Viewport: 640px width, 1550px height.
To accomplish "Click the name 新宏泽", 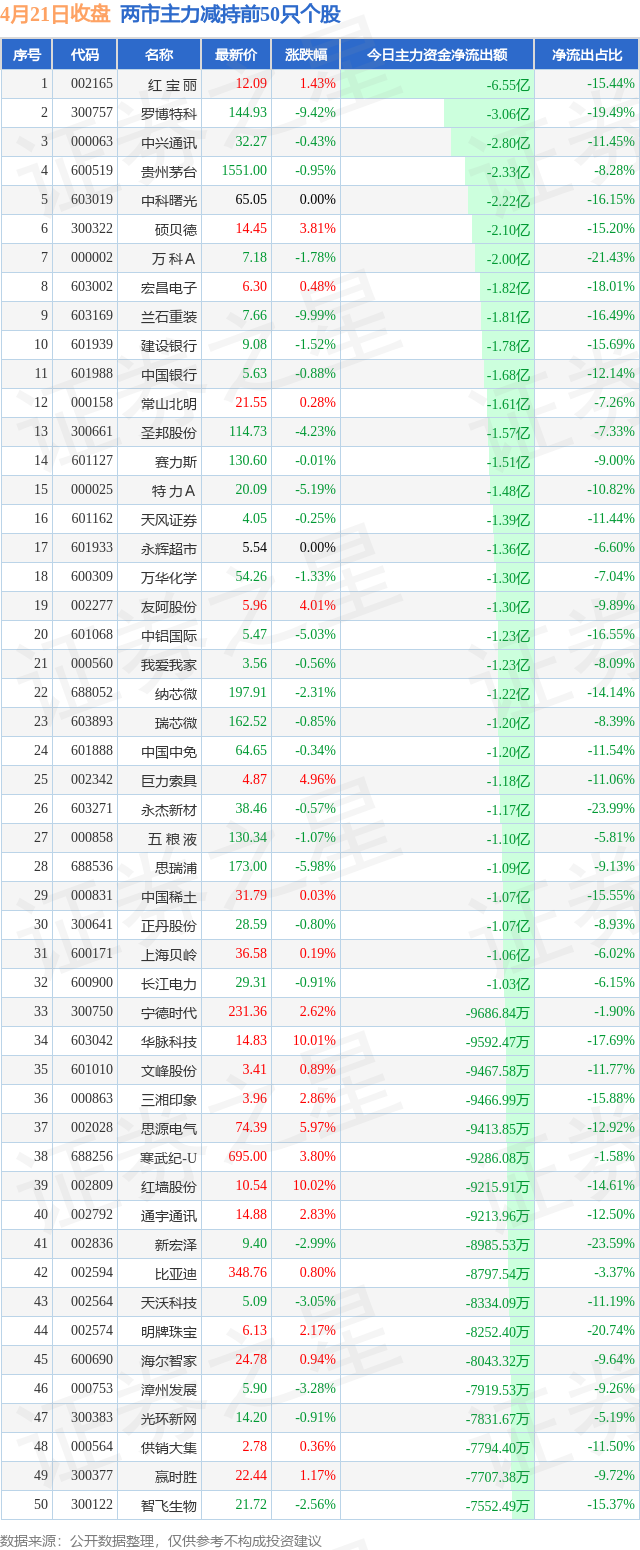I will [x=176, y=1244].
